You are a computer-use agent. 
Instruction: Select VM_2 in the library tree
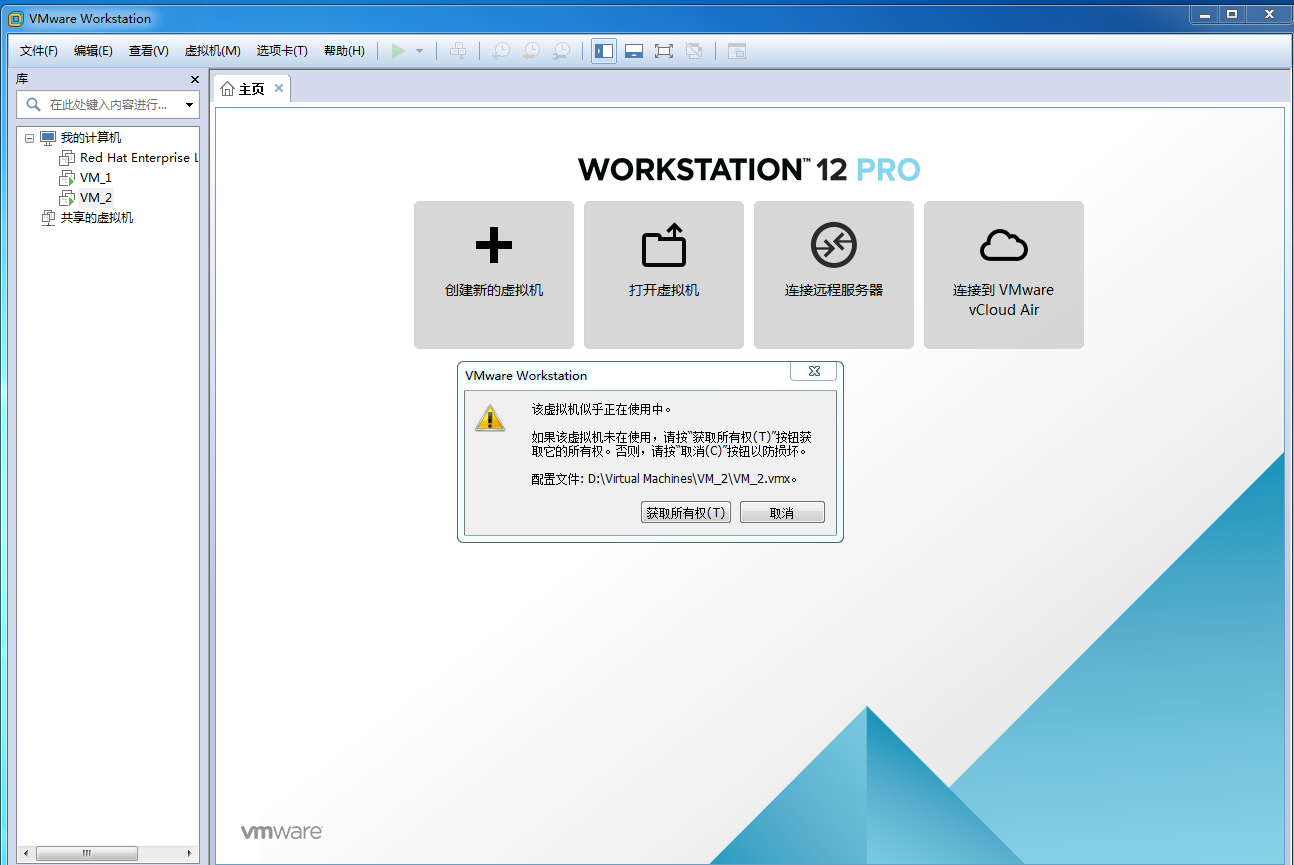click(96, 198)
